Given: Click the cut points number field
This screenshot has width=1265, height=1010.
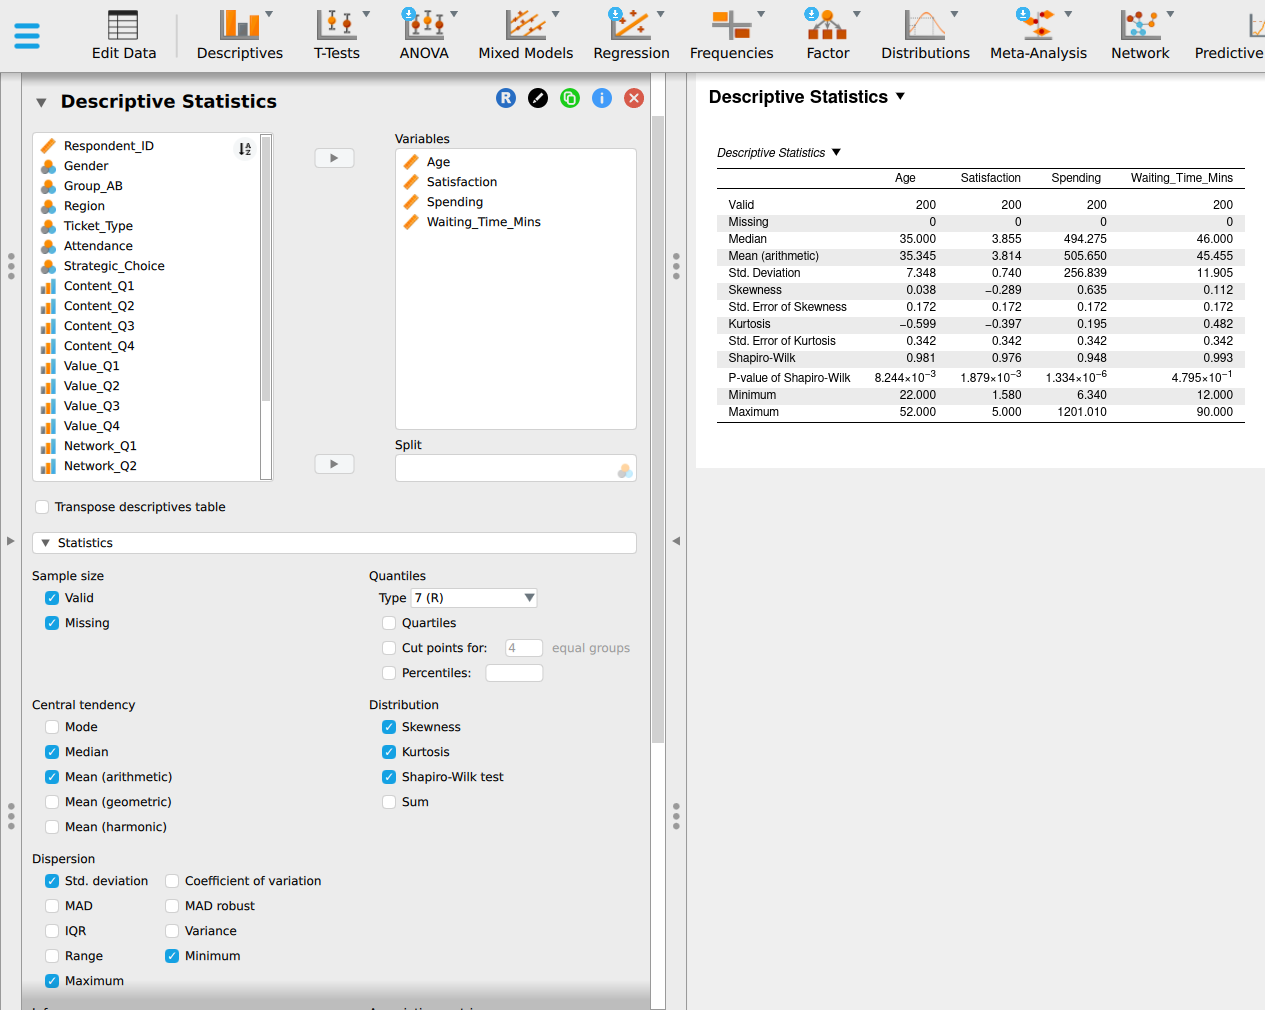Looking at the screenshot, I should point(523,648).
